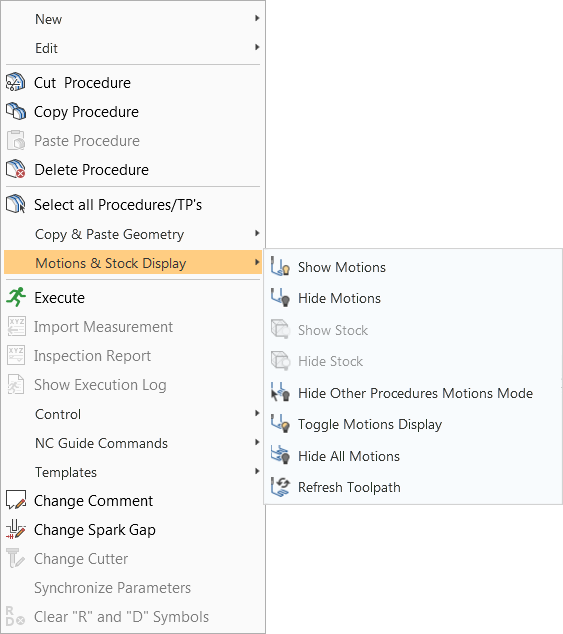The image size is (563, 634).
Task: Expand the Edit submenu arrow
Action: point(257,47)
